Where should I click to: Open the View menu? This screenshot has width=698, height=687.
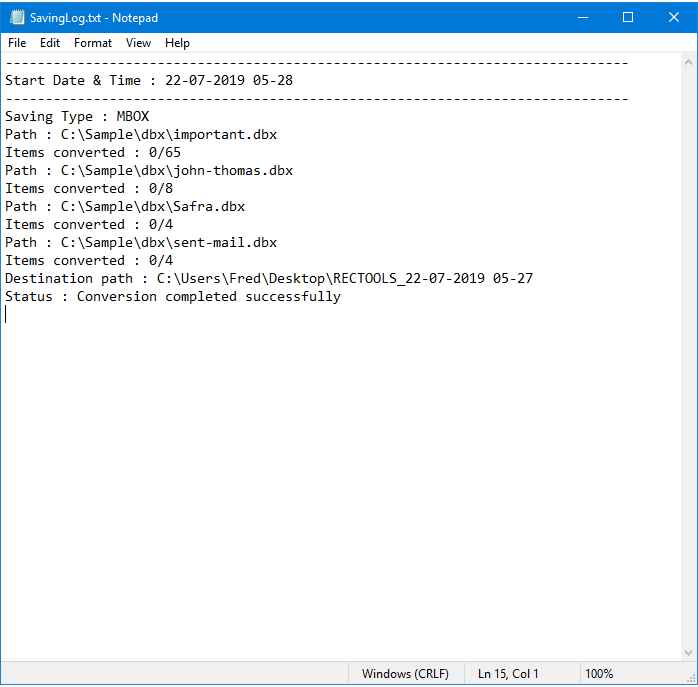pyautogui.click(x=138, y=43)
